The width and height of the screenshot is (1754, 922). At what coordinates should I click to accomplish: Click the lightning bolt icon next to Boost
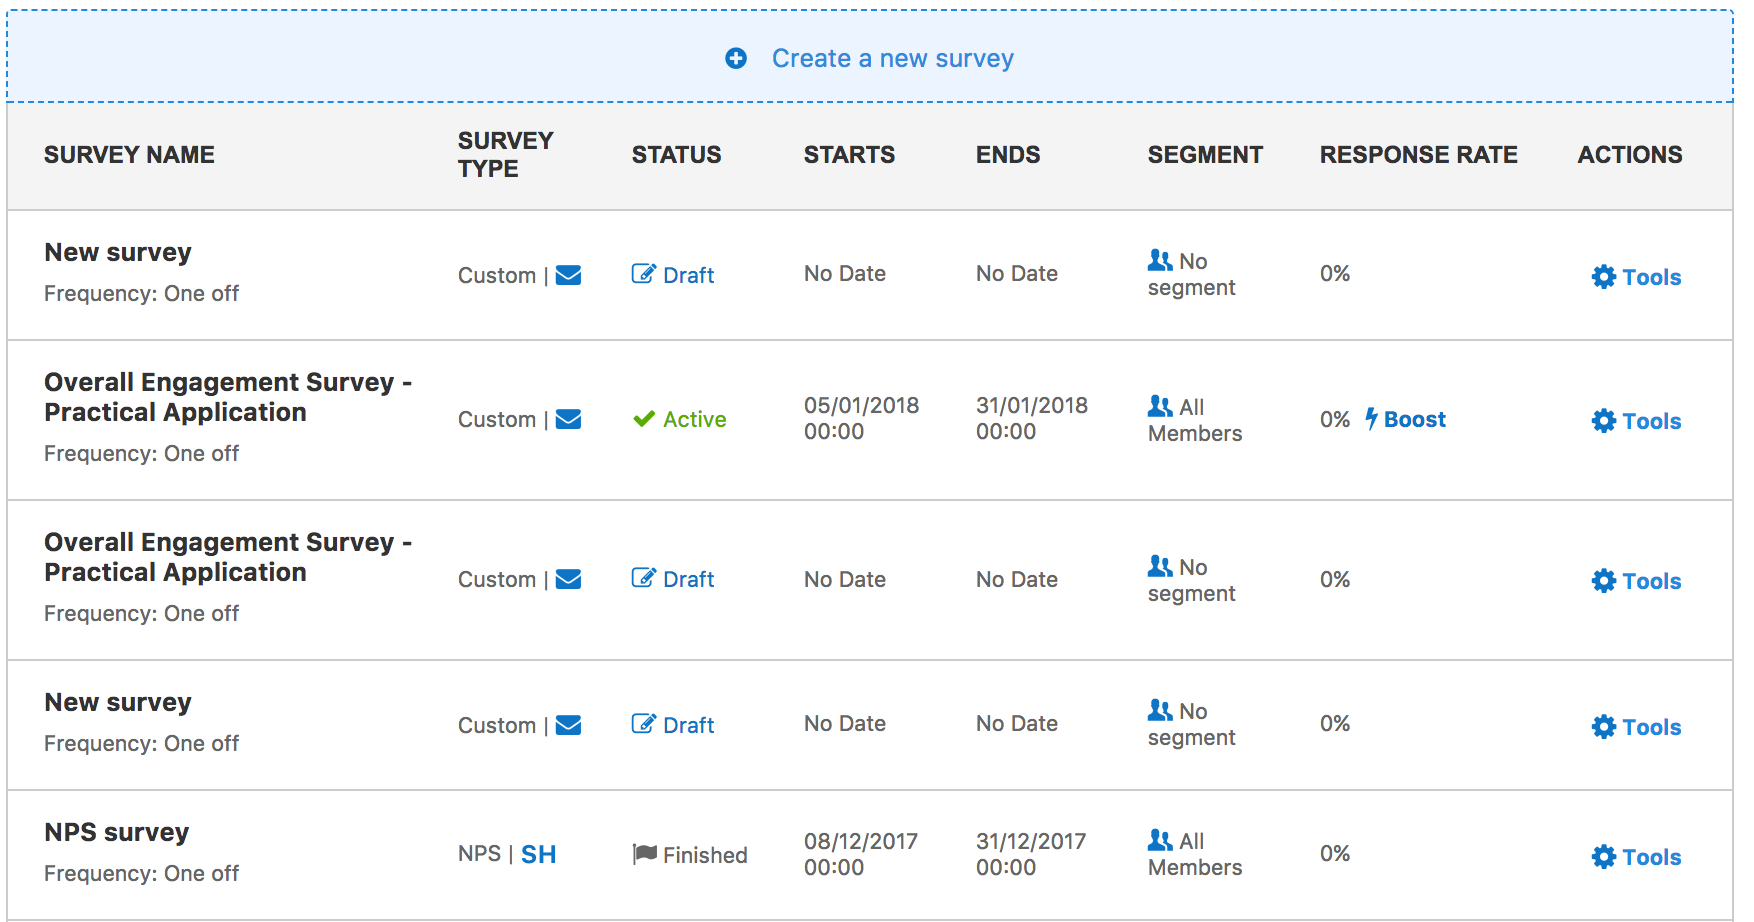[x=1372, y=419]
